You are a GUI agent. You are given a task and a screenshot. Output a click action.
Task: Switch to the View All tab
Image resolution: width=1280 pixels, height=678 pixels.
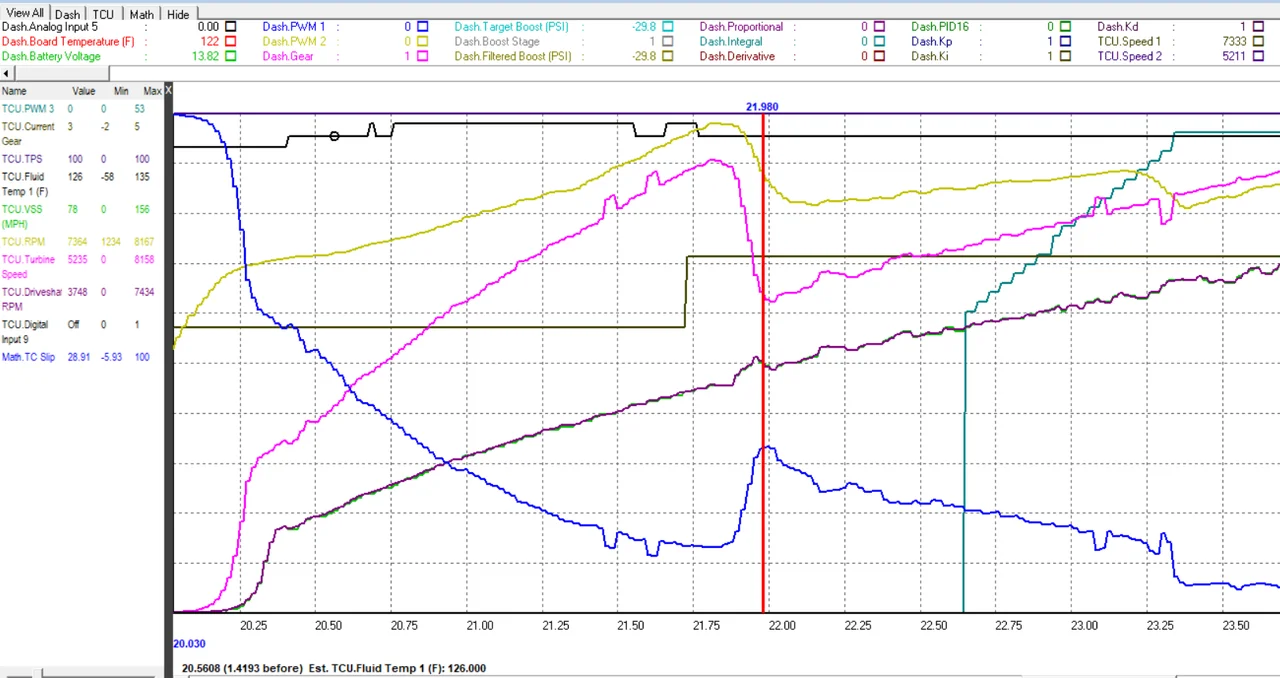point(25,14)
